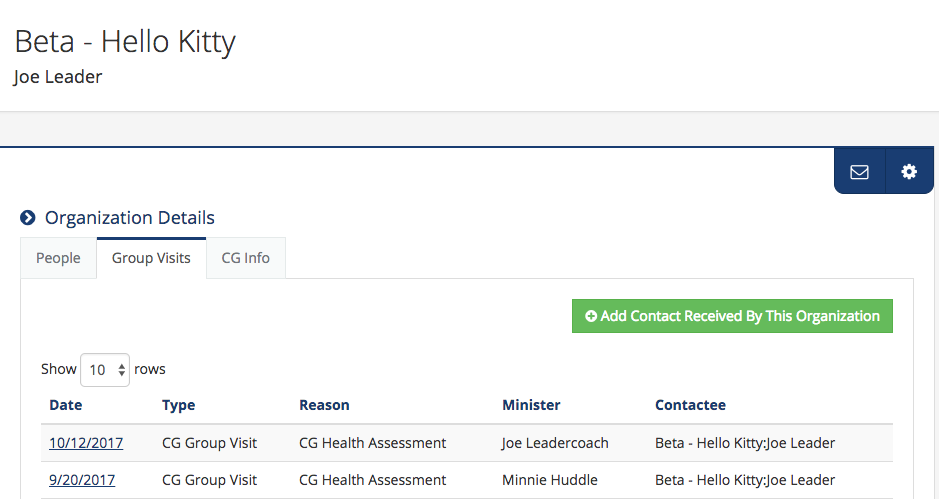The height and width of the screenshot is (499, 939).
Task: Add Contact Received By This Organization
Action: click(x=732, y=316)
